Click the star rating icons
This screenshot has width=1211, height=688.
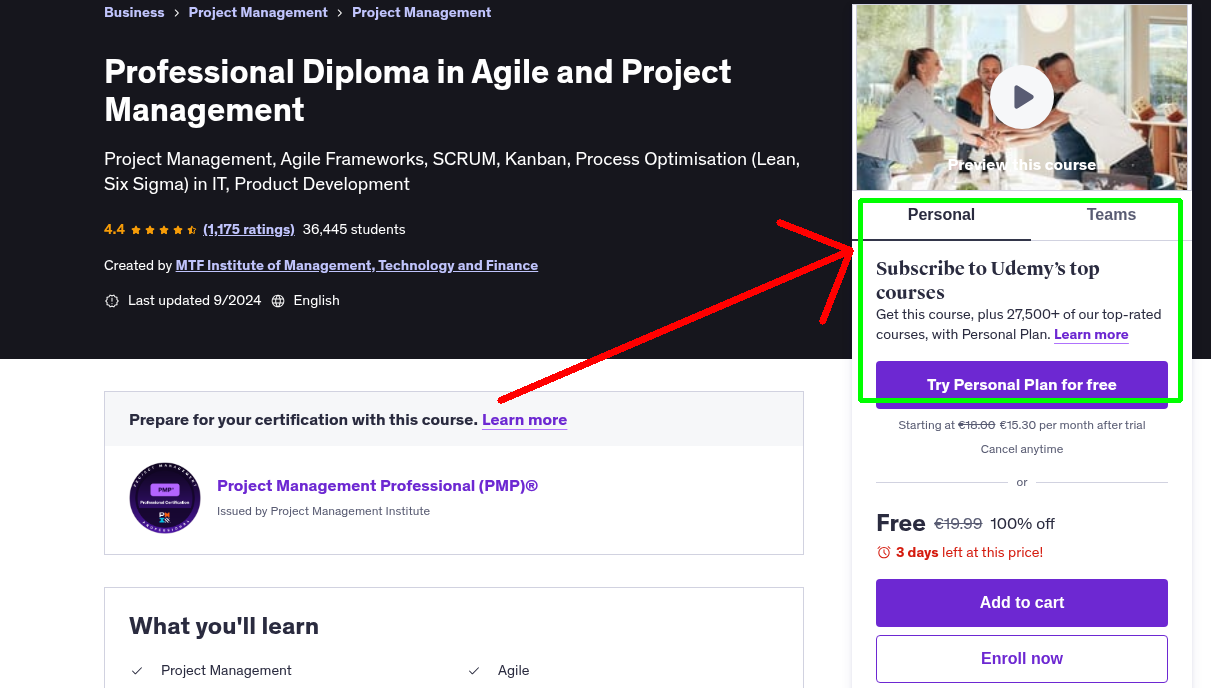(164, 230)
